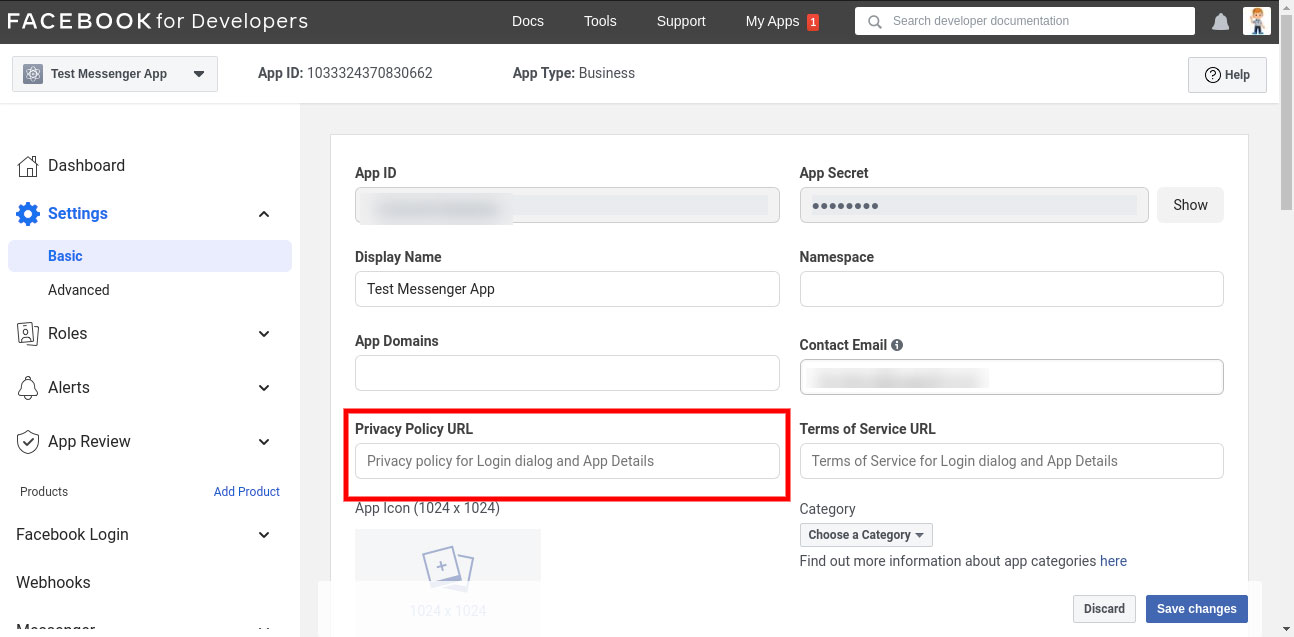Image resolution: width=1294 pixels, height=637 pixels.
Task: Click the masked App Secret field
Action: [x=975, y=205]
